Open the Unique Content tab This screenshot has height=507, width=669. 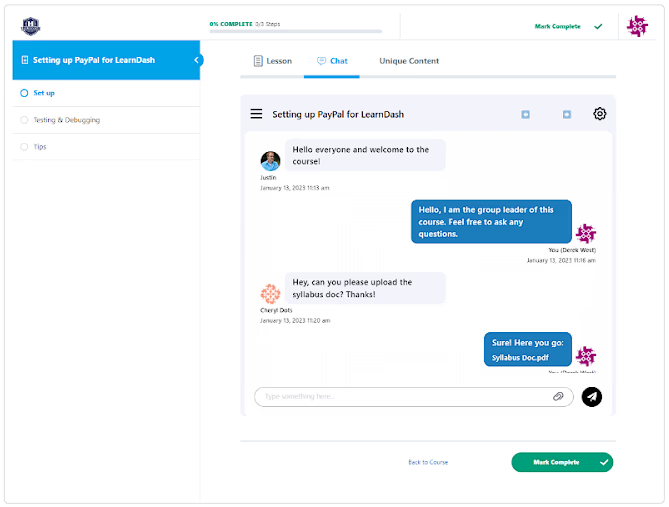[409, 61]
